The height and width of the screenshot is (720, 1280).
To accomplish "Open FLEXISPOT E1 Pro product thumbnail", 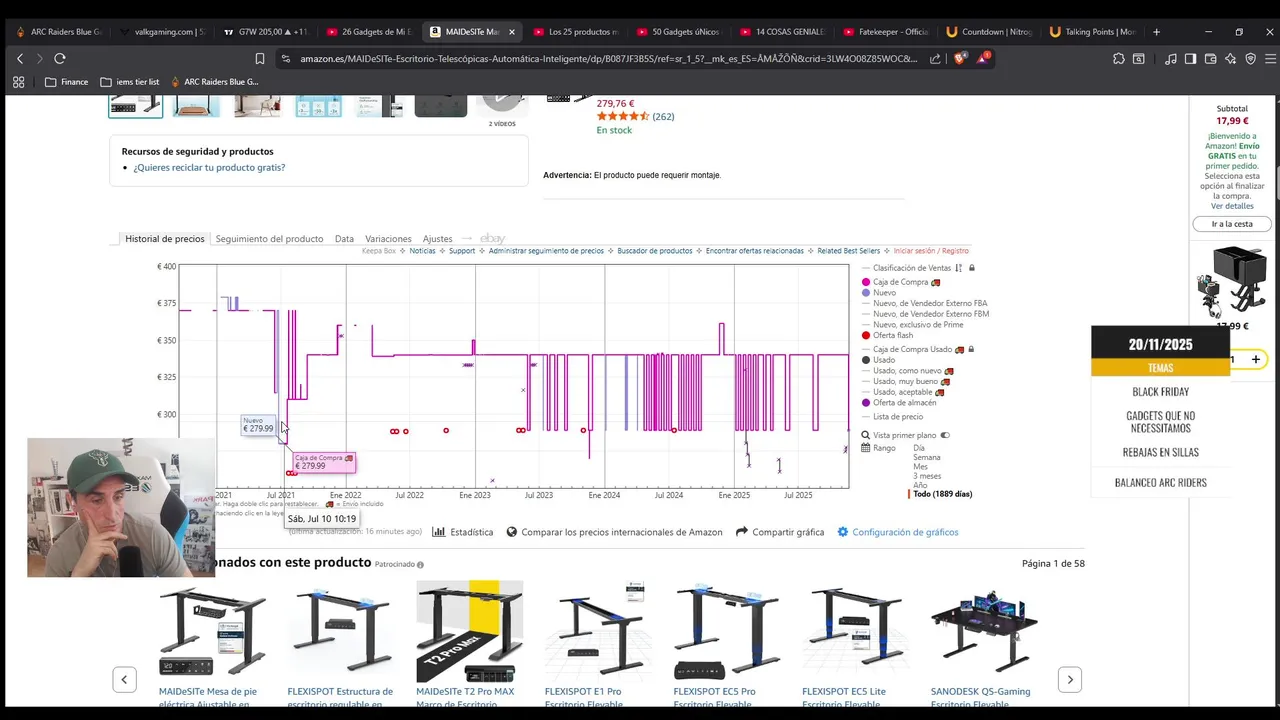I will pyautogui.click(x=597, y=632).
